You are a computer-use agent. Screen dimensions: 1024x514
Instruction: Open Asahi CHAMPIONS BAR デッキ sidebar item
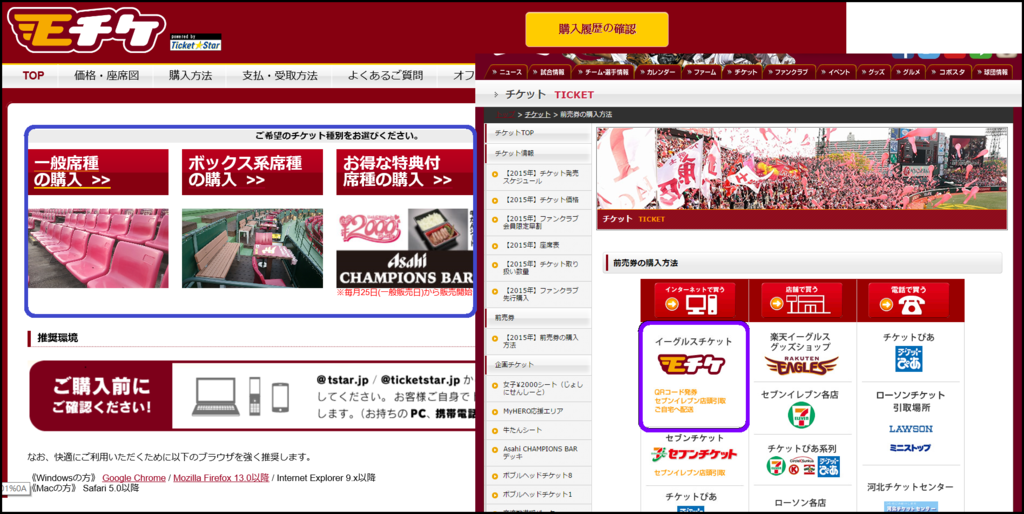pos(537,453)
